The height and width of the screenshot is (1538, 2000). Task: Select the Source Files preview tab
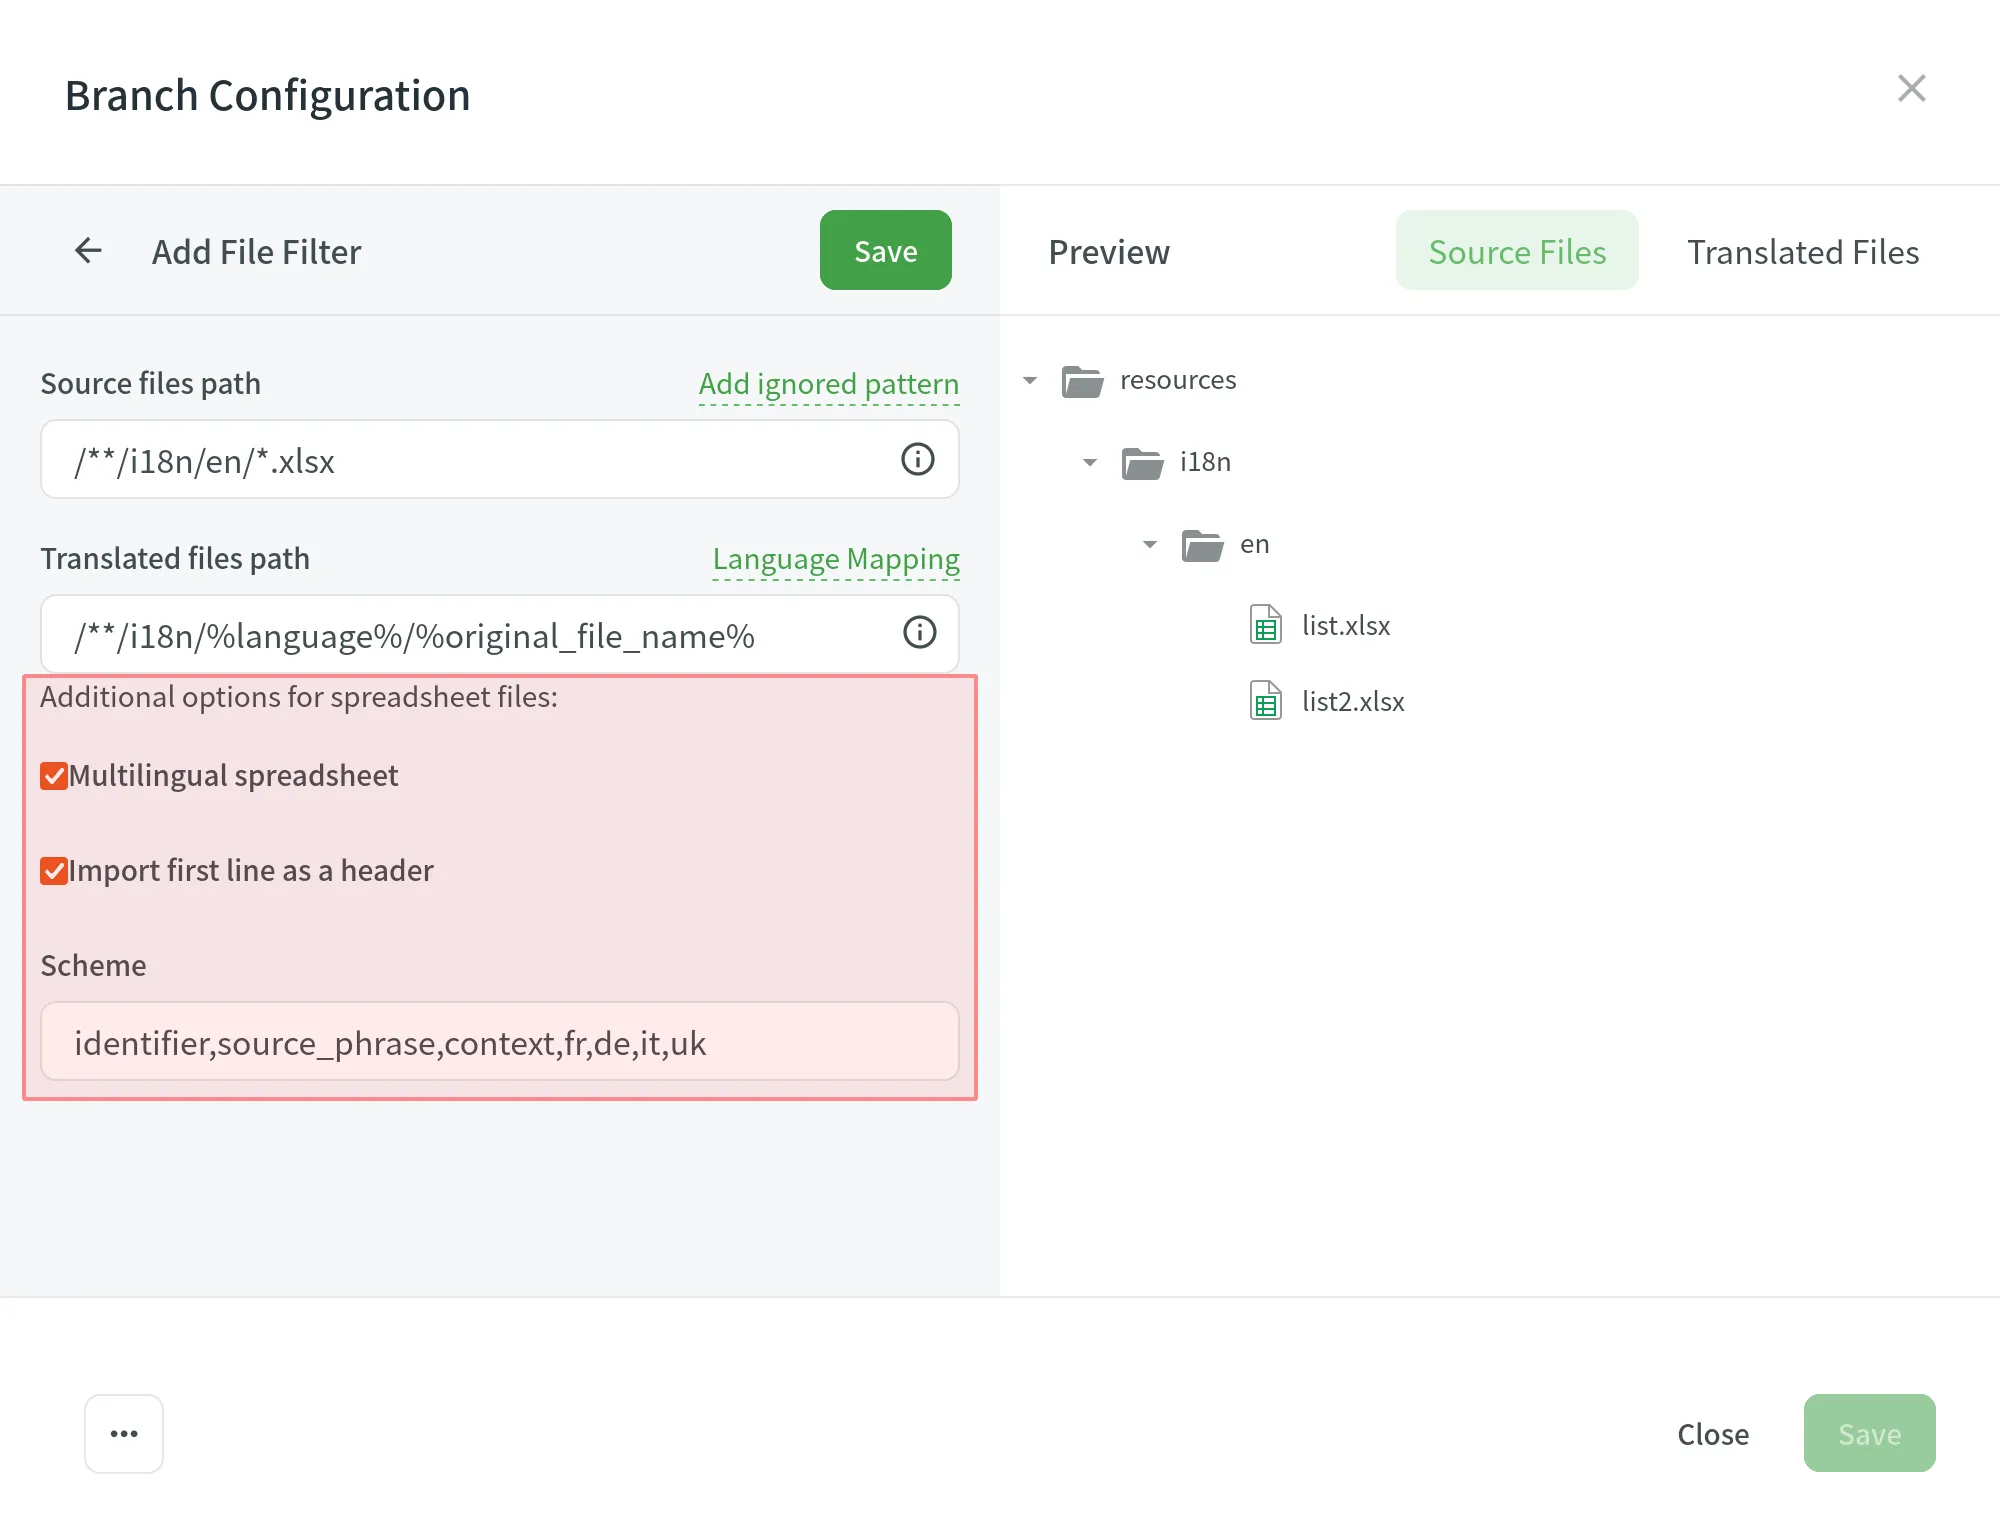point(1515,249)
